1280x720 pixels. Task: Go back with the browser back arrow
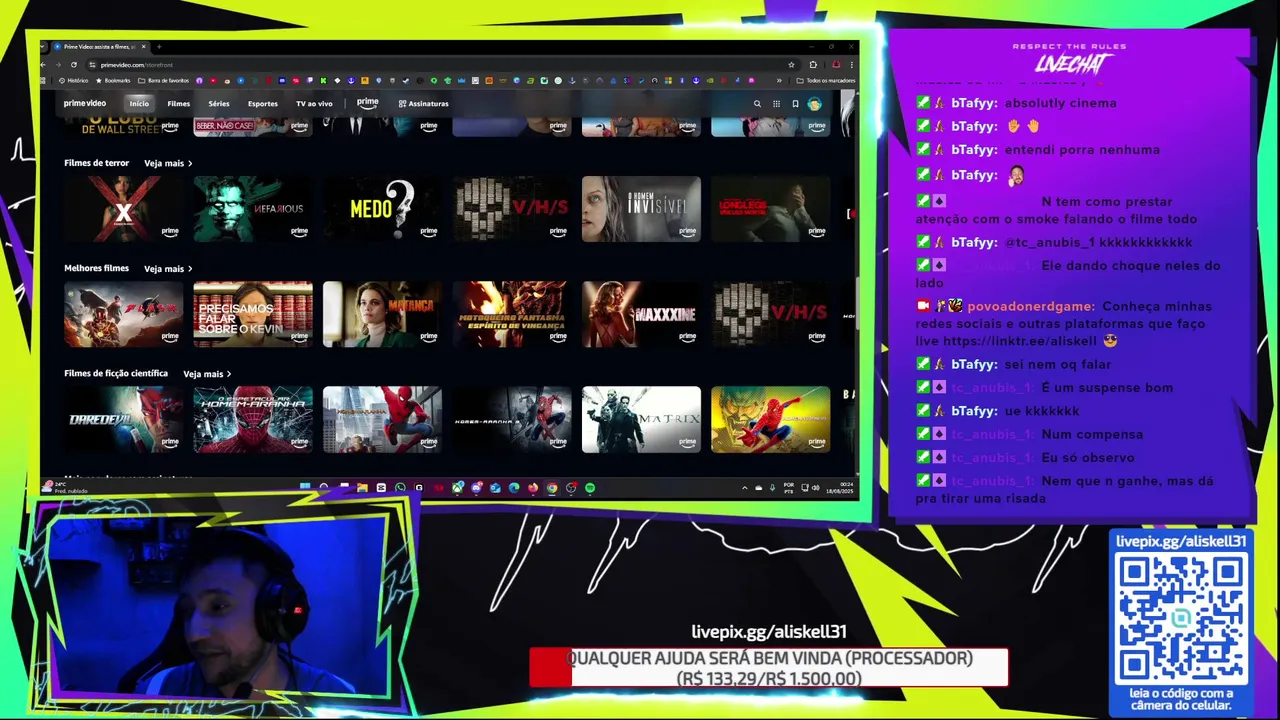[x=43, y=64]
